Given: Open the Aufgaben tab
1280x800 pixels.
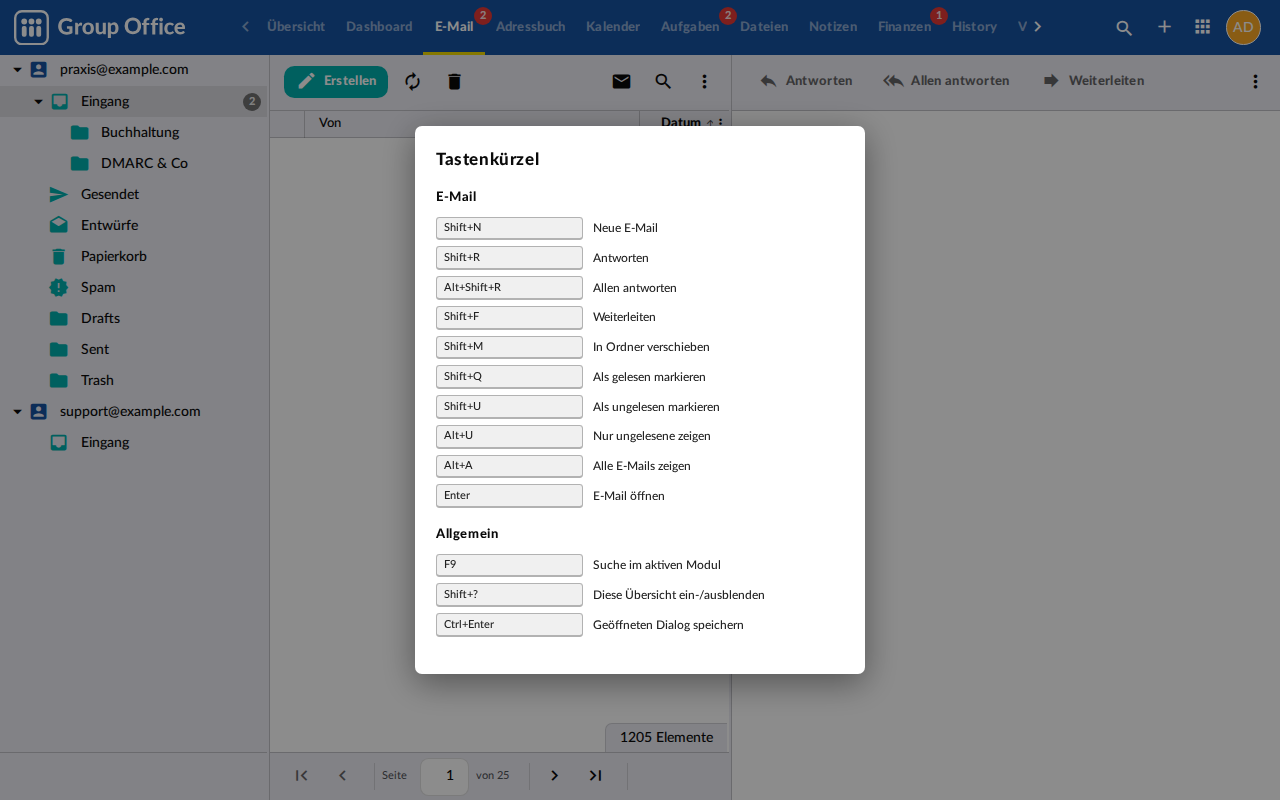Looking at the screenshot, I should [690, 27].
